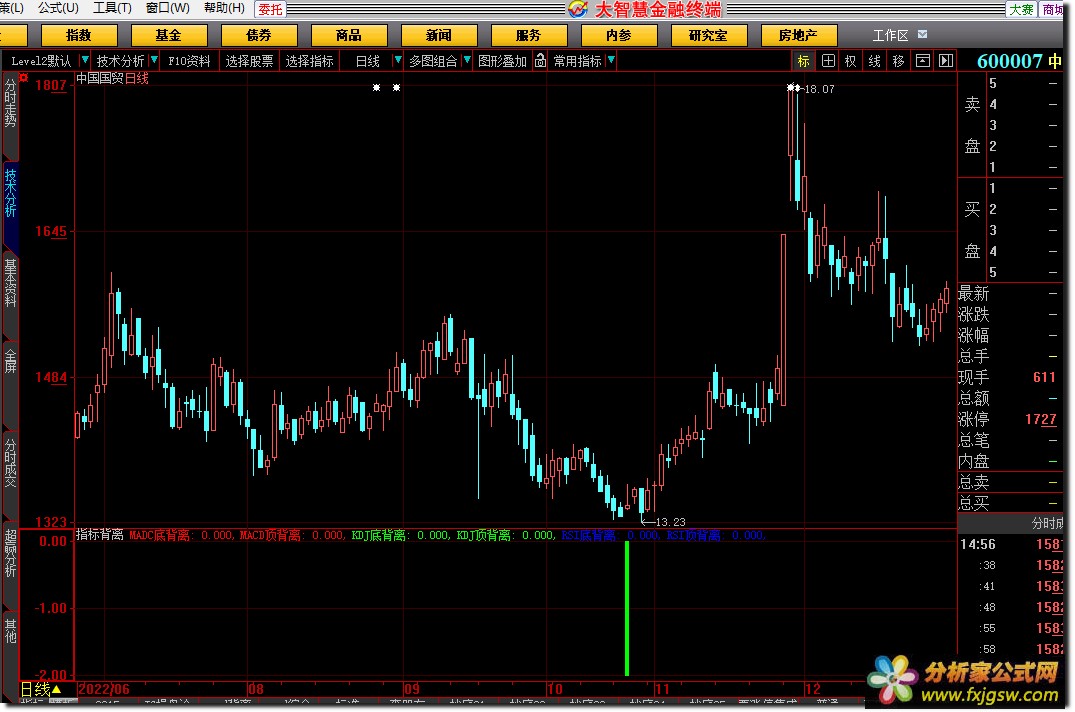Click the red gear icon at chart corner
The width and height of the screenshot is (1075, 712).
click(x=23, y=78)
